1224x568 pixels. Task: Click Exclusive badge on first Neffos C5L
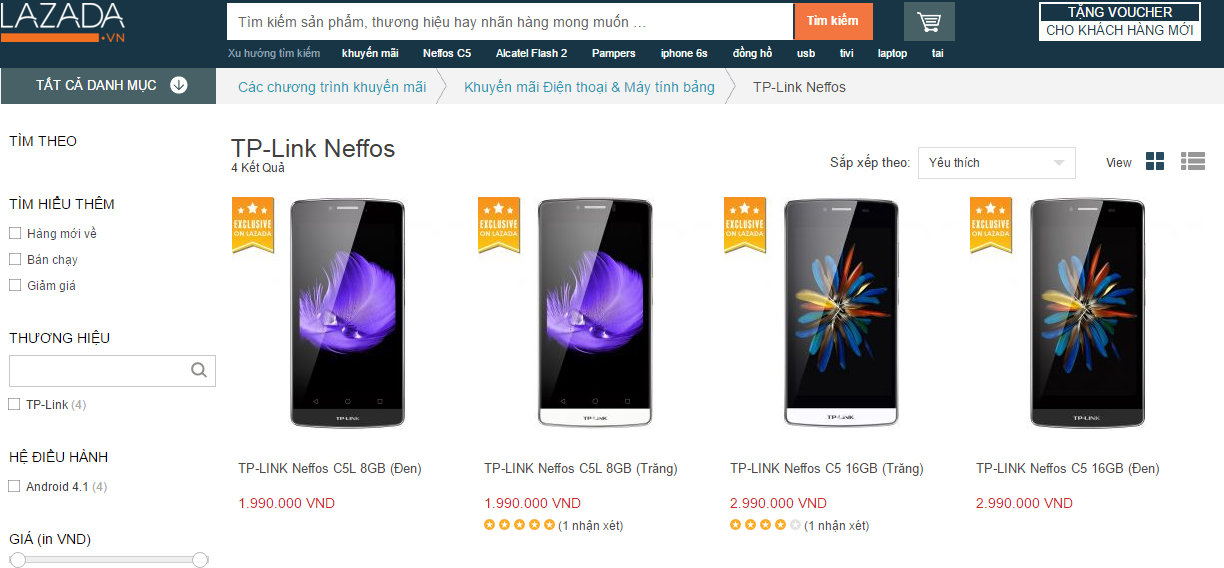(x=252, y=224)
